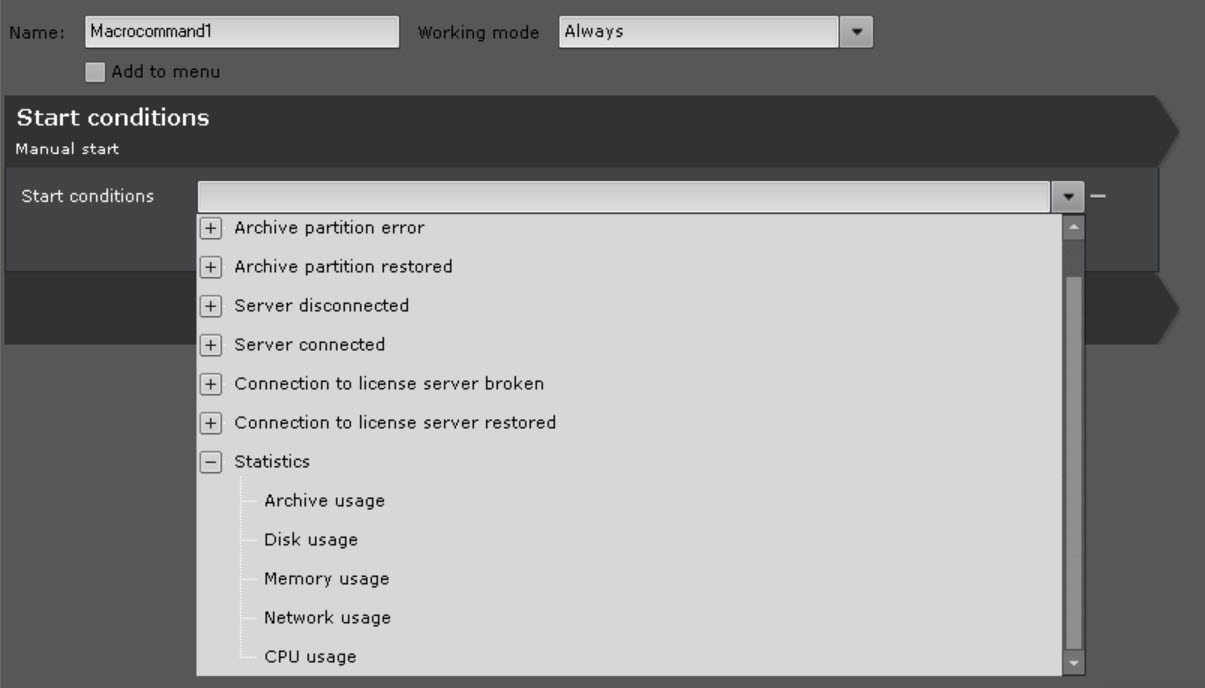Select Memory usage condition
Viewport: 1205px width, 688px height.
coord(326,579)
